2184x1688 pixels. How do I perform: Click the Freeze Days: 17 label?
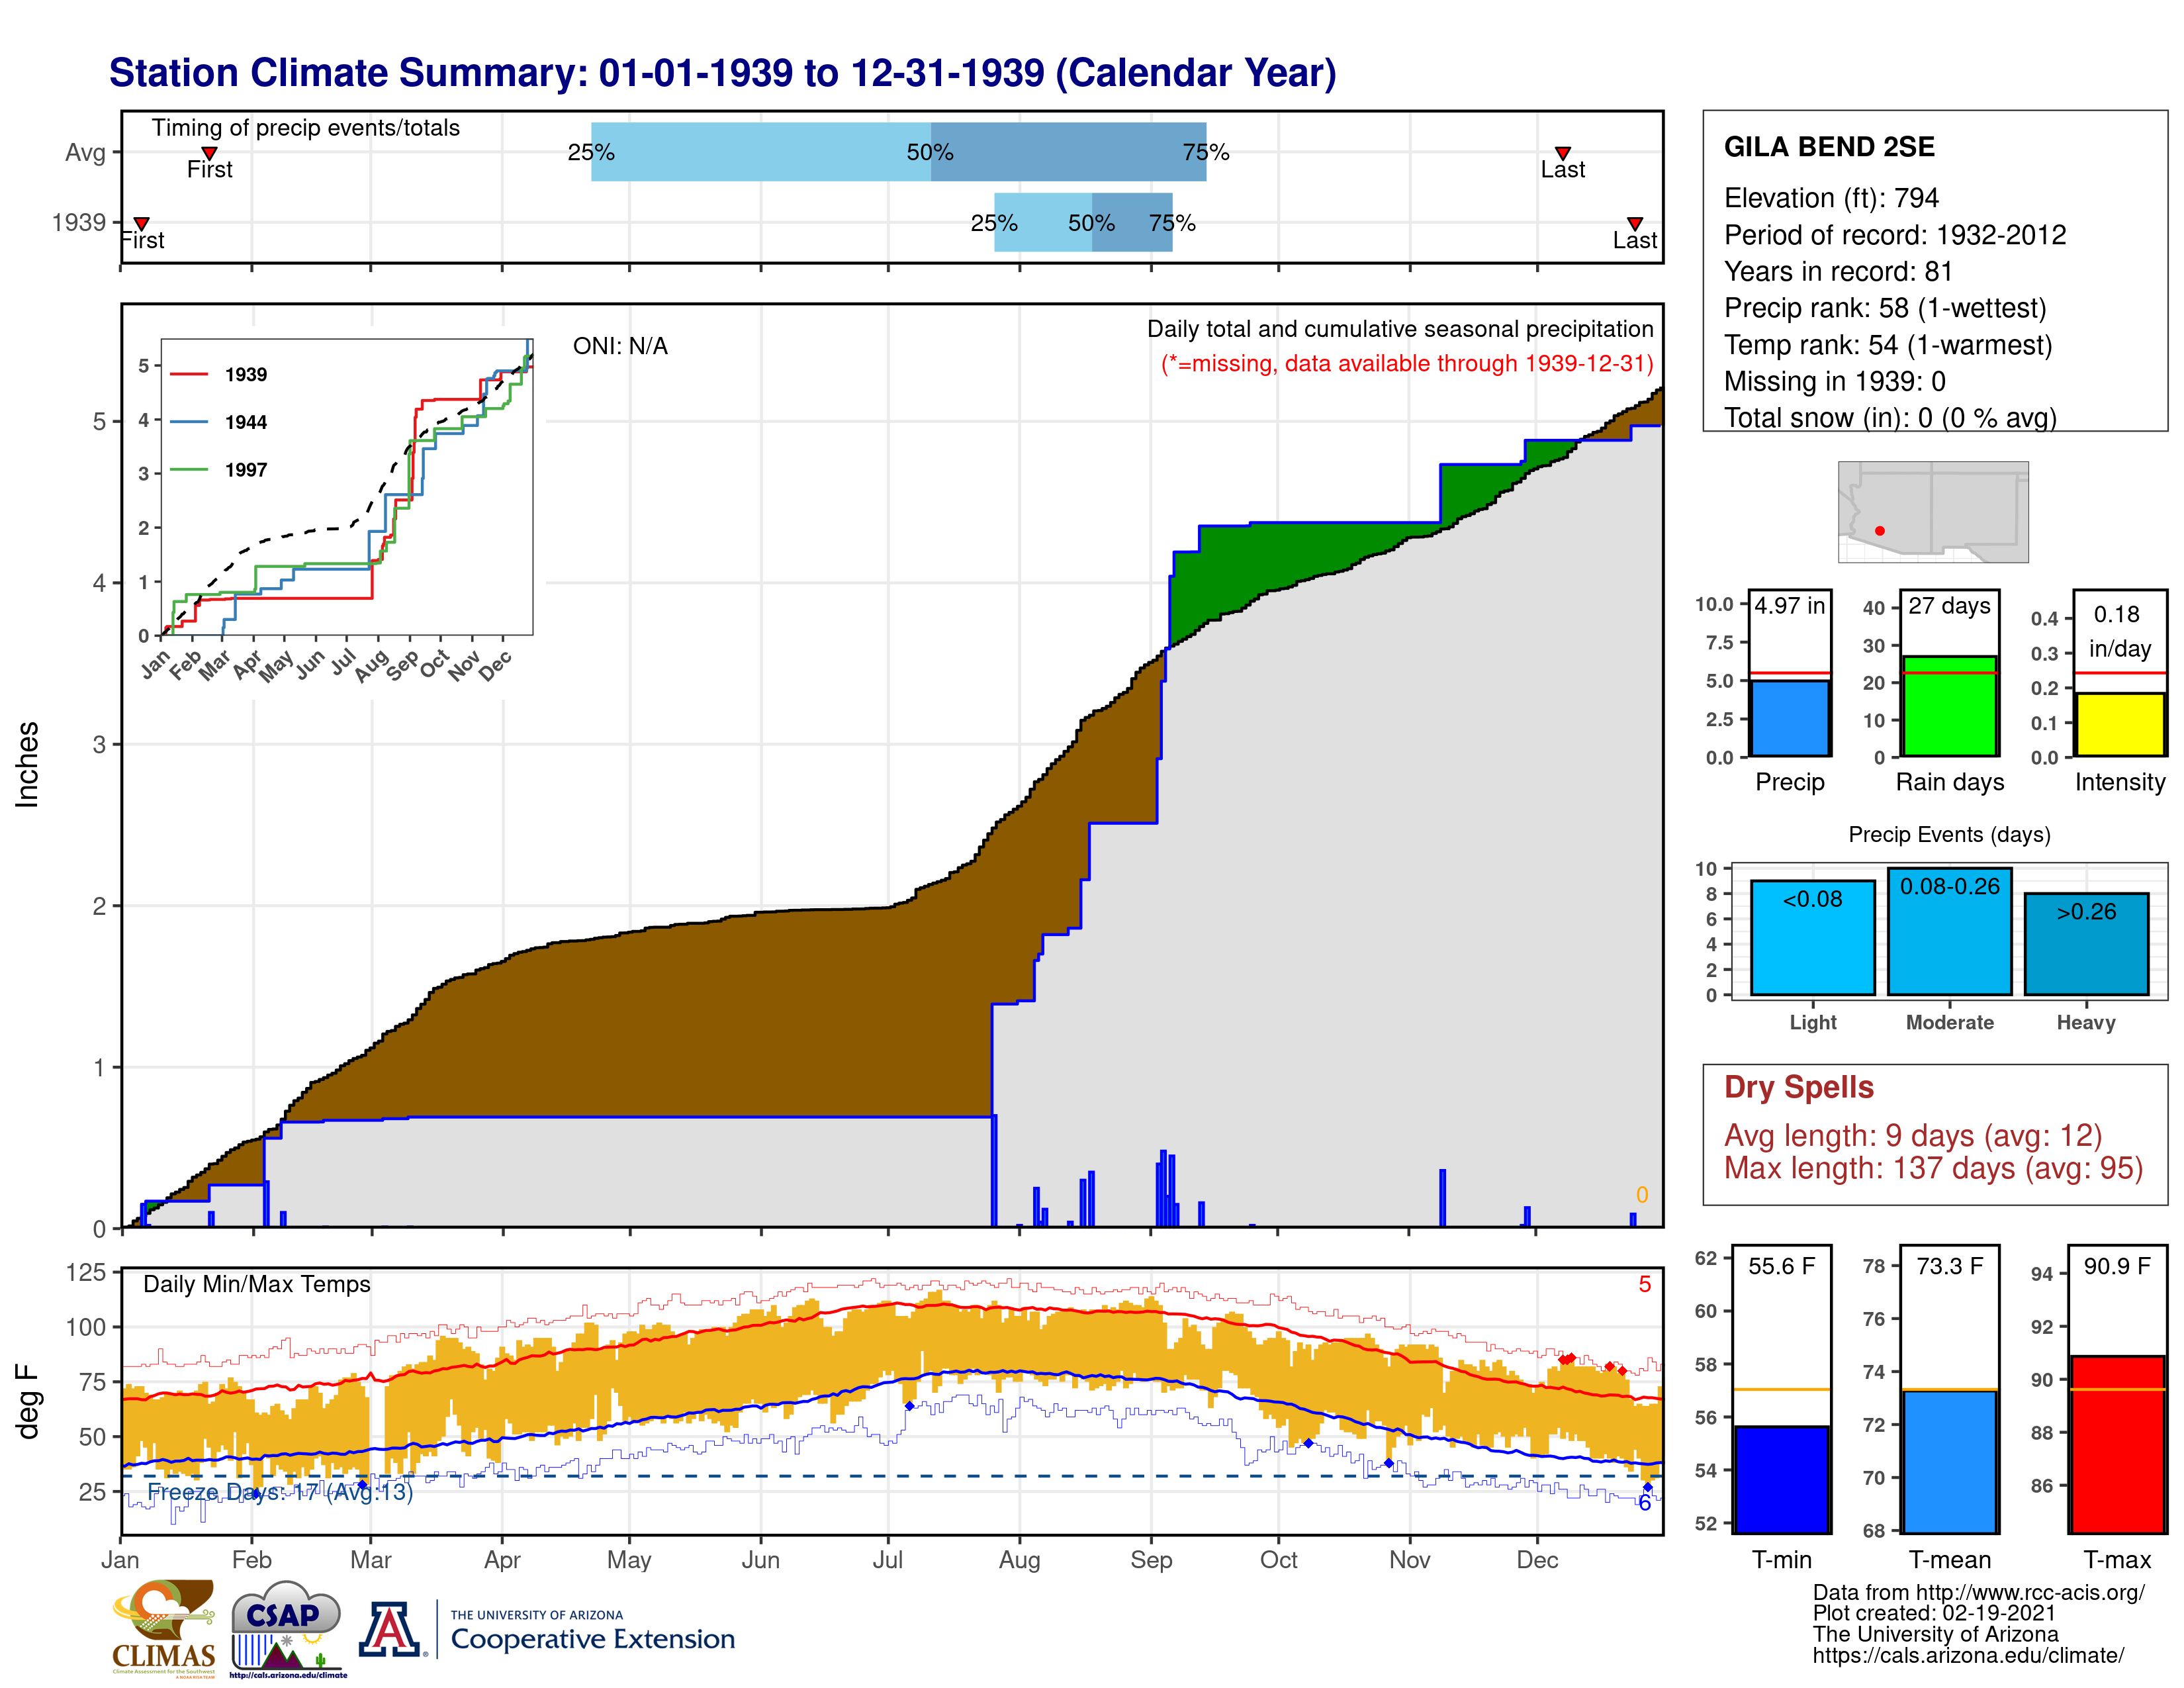(280, 1492)
